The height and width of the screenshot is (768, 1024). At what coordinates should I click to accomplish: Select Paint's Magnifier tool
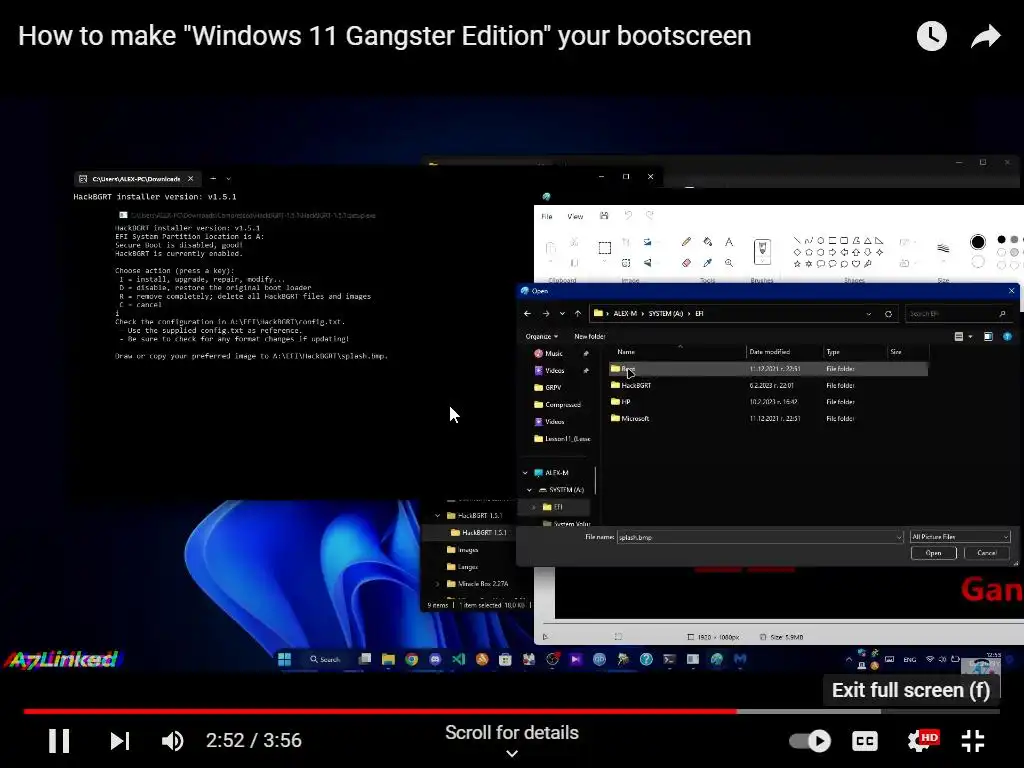(x=729, y=263)
